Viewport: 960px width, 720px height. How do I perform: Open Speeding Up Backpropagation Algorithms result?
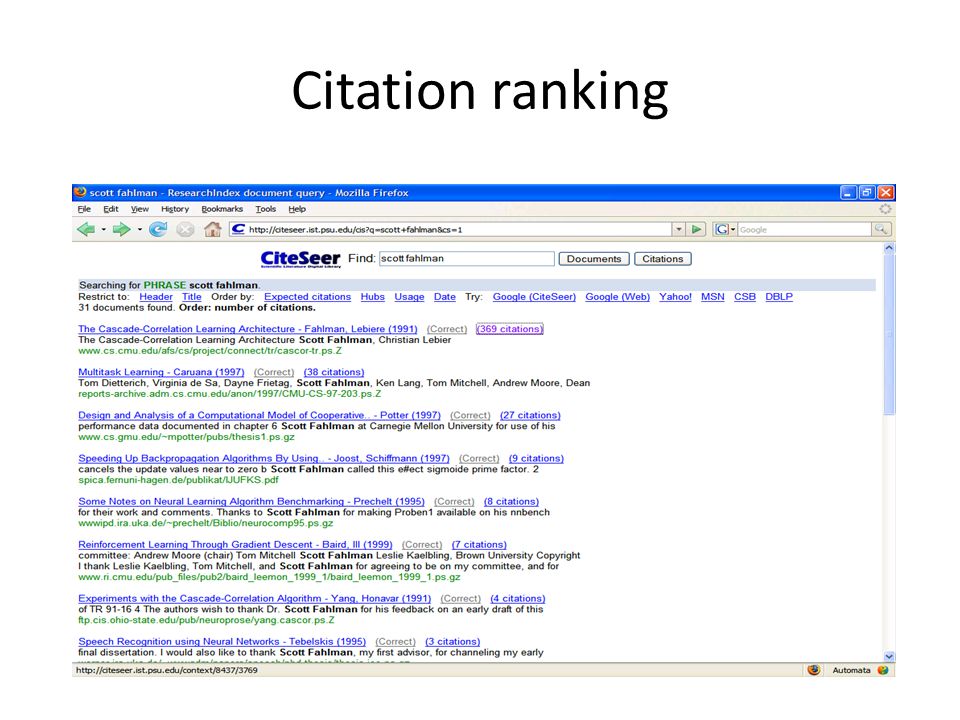(x=263, y=458)
